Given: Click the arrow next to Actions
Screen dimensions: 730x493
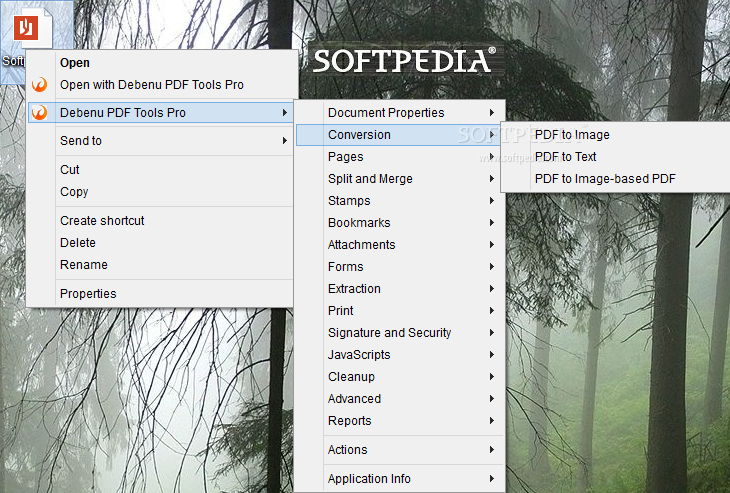Looking at the screenshot, I should tap(492, 450).
